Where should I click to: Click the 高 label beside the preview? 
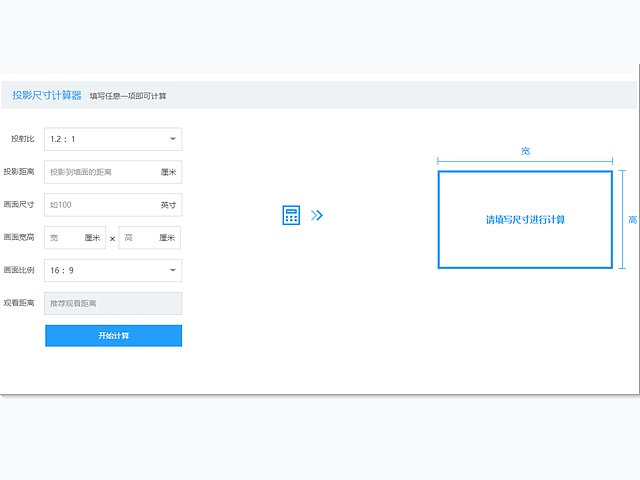click(632, 220)
